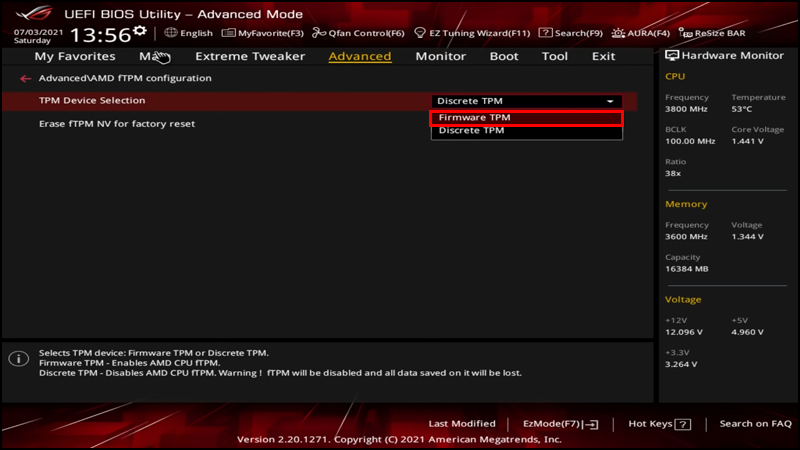Click the English language label
Image resolution: width=800 pixels, height=450 pixels.
[196, 33]
